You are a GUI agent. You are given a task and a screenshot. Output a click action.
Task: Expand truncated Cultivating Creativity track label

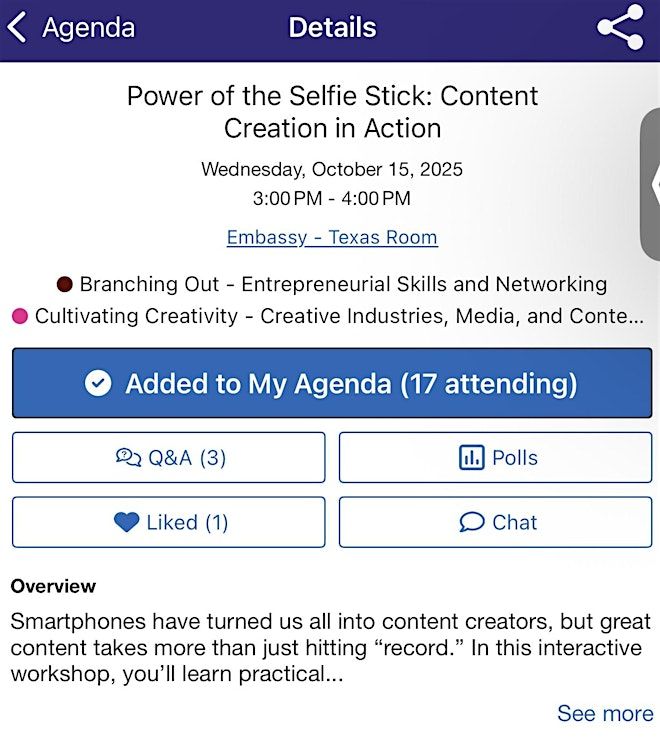(x=339, y=316)
